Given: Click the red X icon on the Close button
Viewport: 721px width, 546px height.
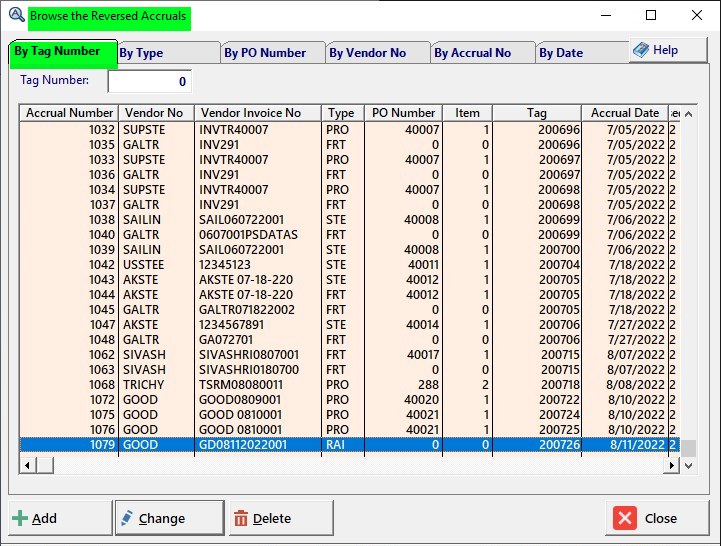Looking at the screenshot, I should [x=625, y=518].
